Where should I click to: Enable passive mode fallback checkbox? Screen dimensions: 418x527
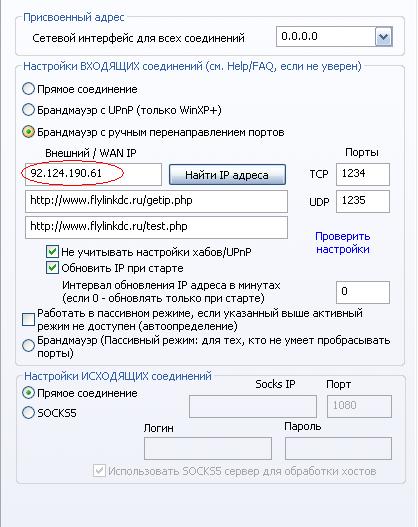(x=28, y=320)
